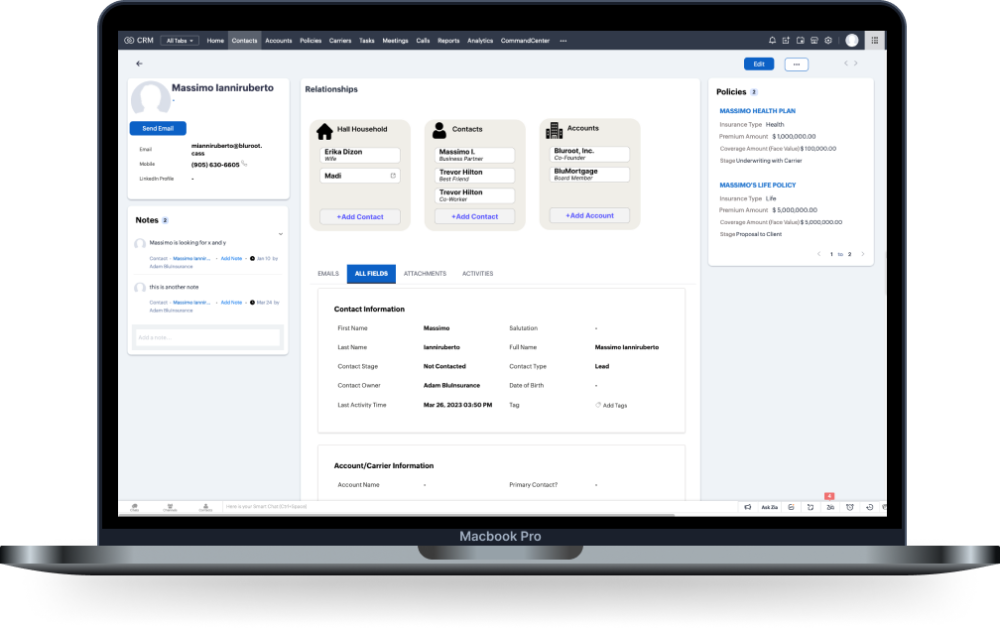Viewport: 1000px width, 630px height.
Task: Click the announcements megaphone icon in bottom bar
Action: click(747, 507)
